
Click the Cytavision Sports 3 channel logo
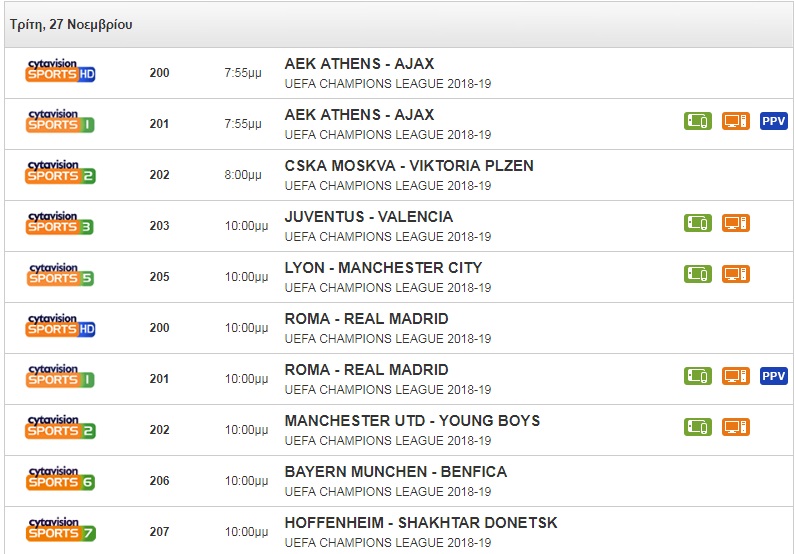[60, 224]
